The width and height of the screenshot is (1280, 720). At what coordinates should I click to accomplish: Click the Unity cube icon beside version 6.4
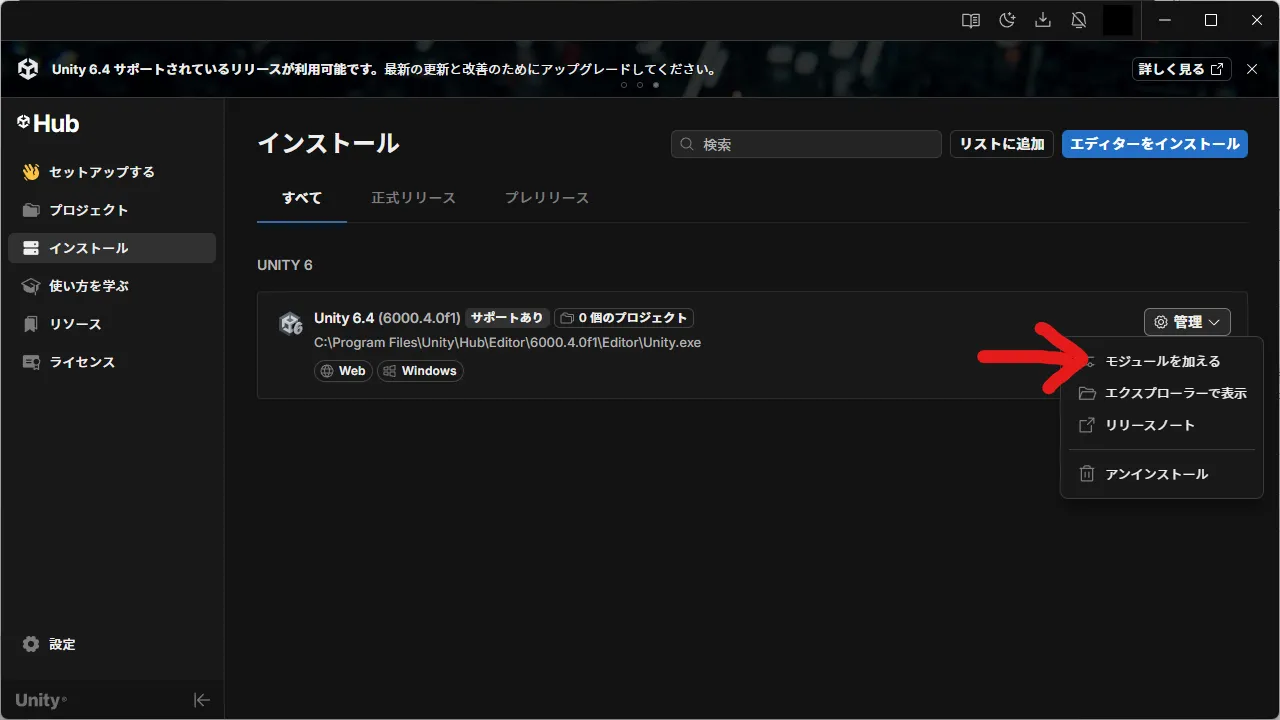click(291, 323)
